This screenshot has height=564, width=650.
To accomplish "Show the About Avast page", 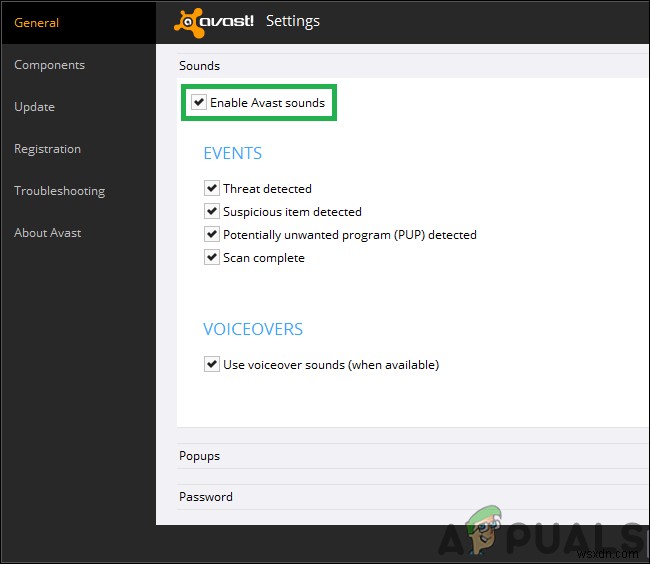I will tap(47, 233).
